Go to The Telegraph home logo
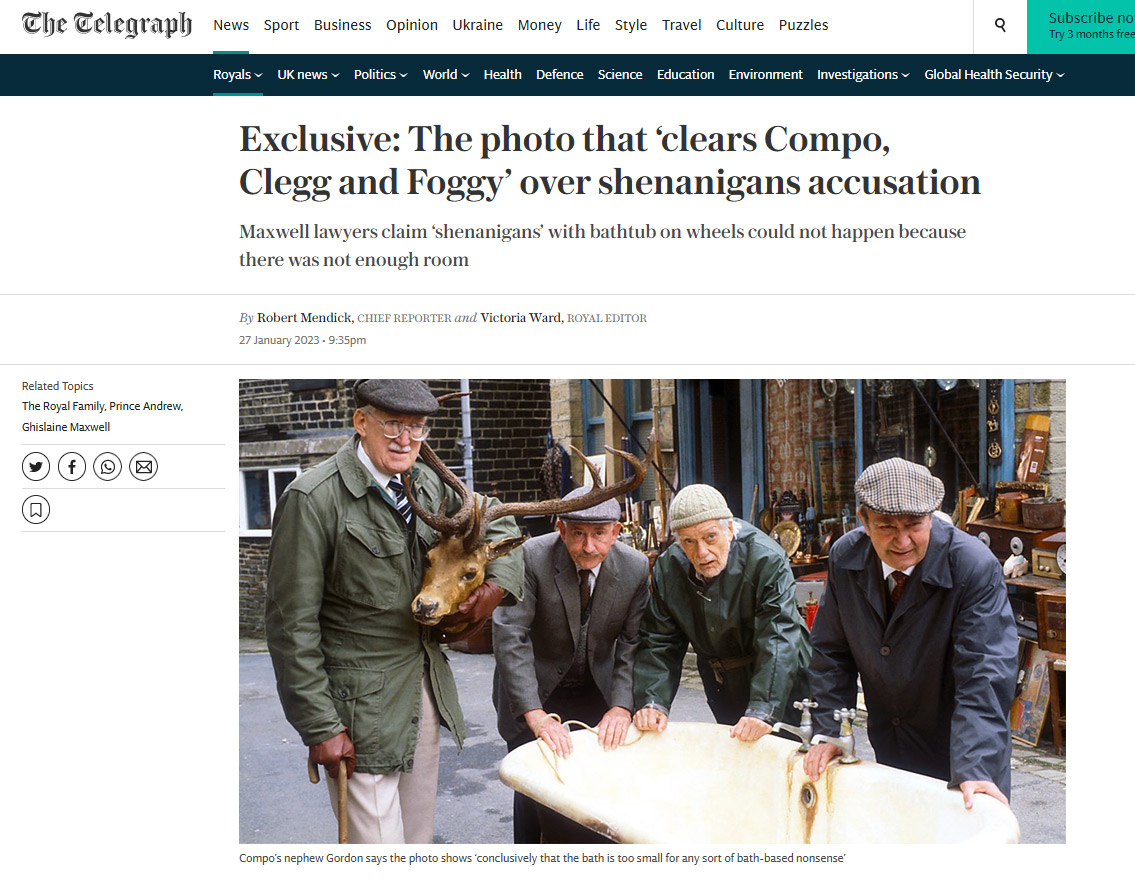This screenshot has width=1135, height=888. tap(107, 25)
